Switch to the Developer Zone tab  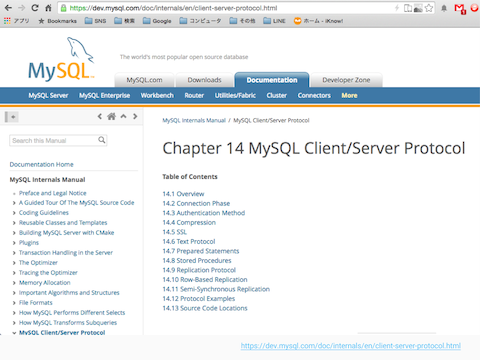pyautogui.click(x=346, y=80)
